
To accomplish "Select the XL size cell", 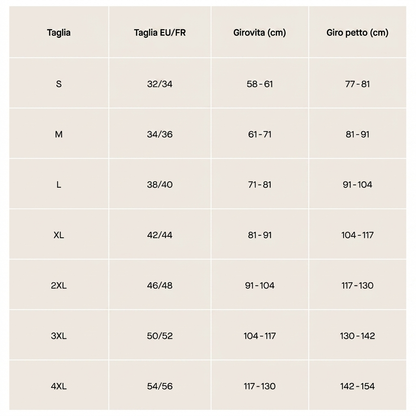I will tap(59, 235).
